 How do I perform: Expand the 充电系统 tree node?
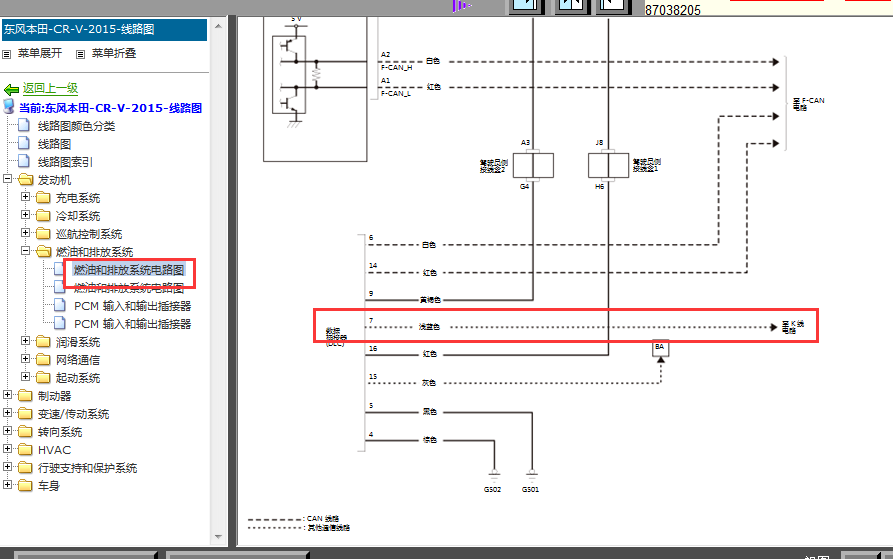click(x=25, y=197)
